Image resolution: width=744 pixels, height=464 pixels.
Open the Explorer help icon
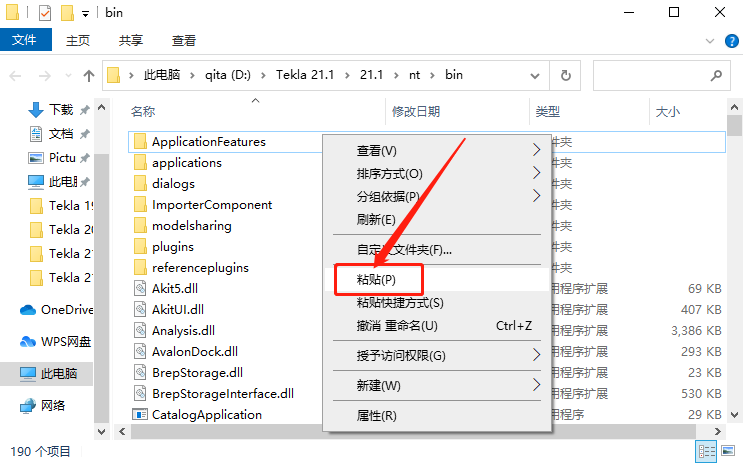(732, 41)
